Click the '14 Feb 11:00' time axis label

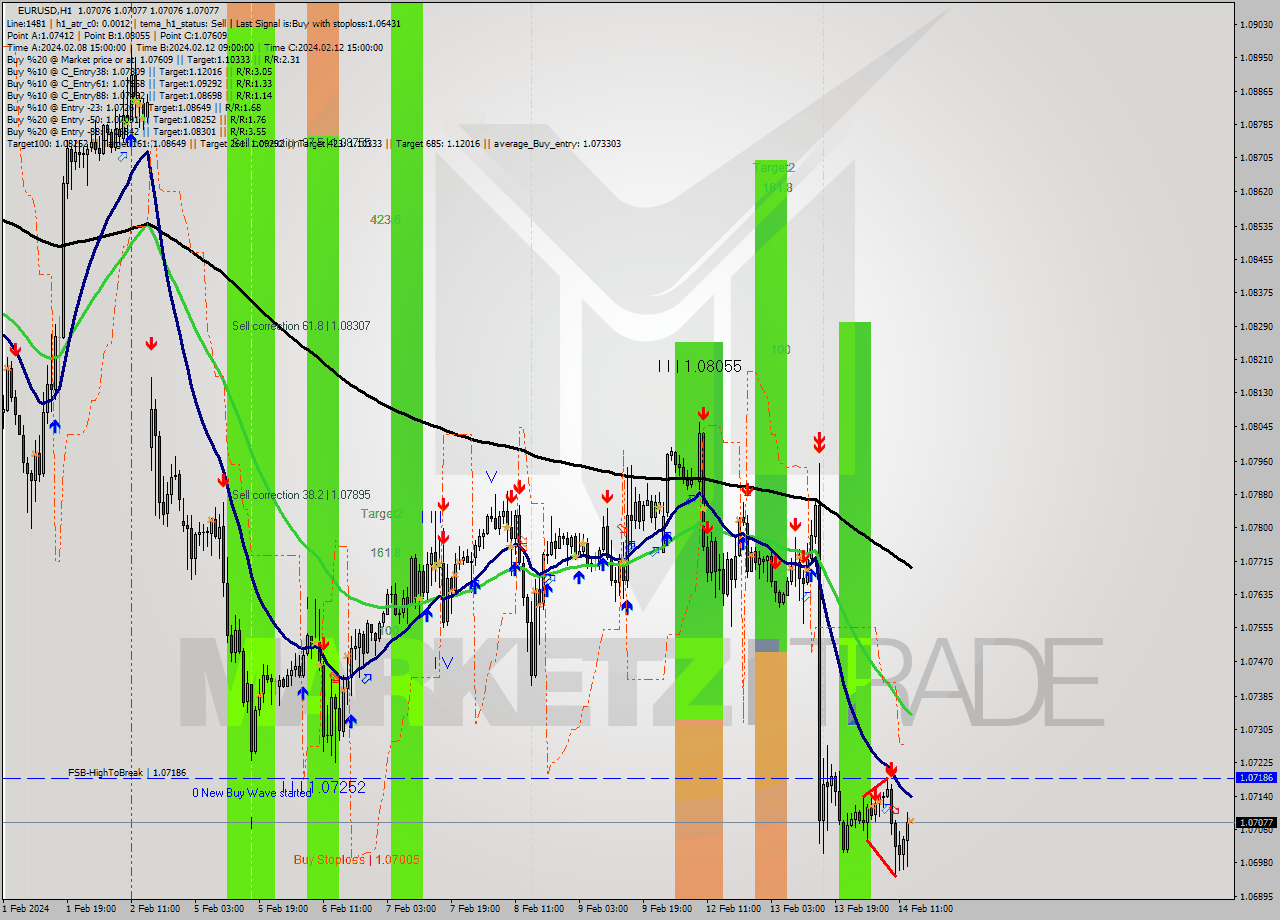[925, 909]
